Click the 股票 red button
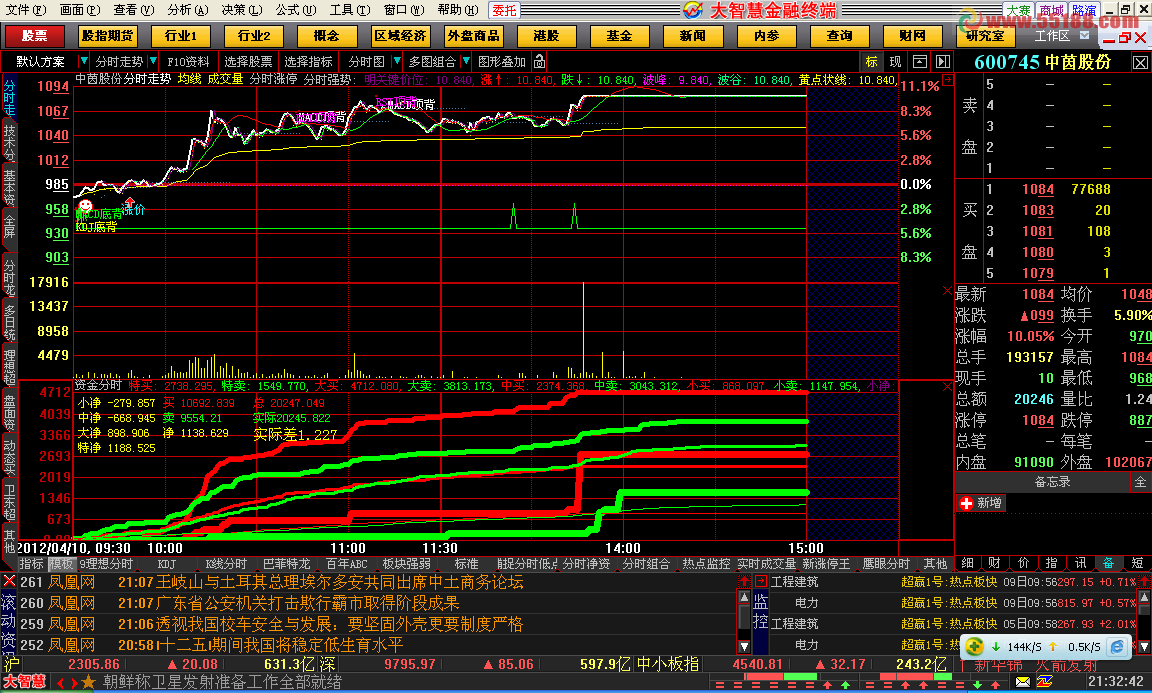This screenshot has width=1152, height=693. tap(34, 35)
